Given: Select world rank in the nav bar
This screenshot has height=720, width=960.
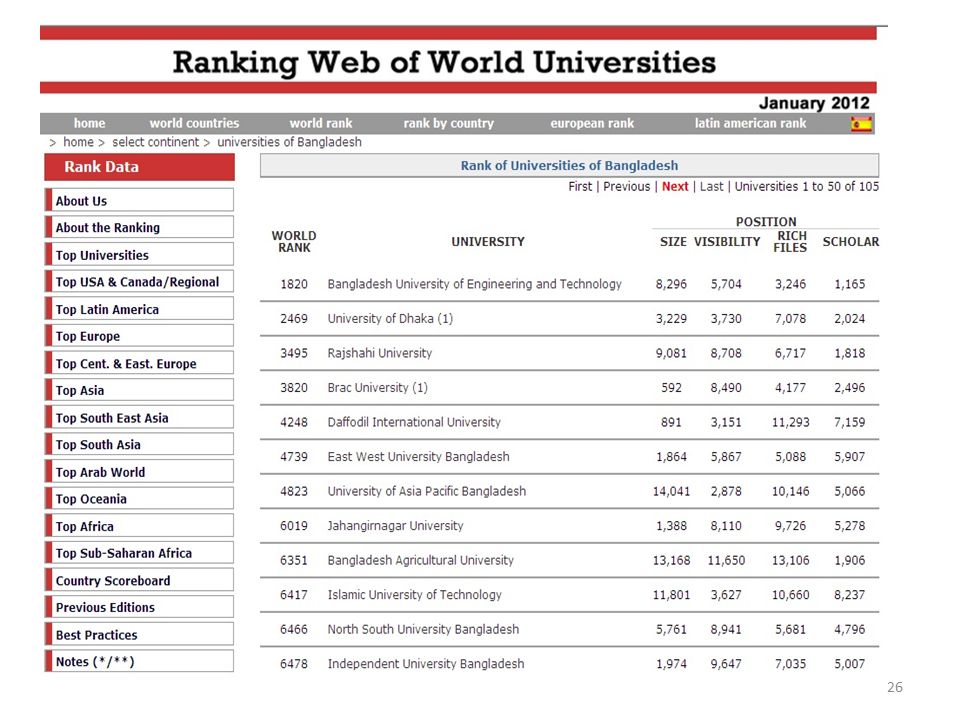Looking at the screenshot, I should click(321, 123).
